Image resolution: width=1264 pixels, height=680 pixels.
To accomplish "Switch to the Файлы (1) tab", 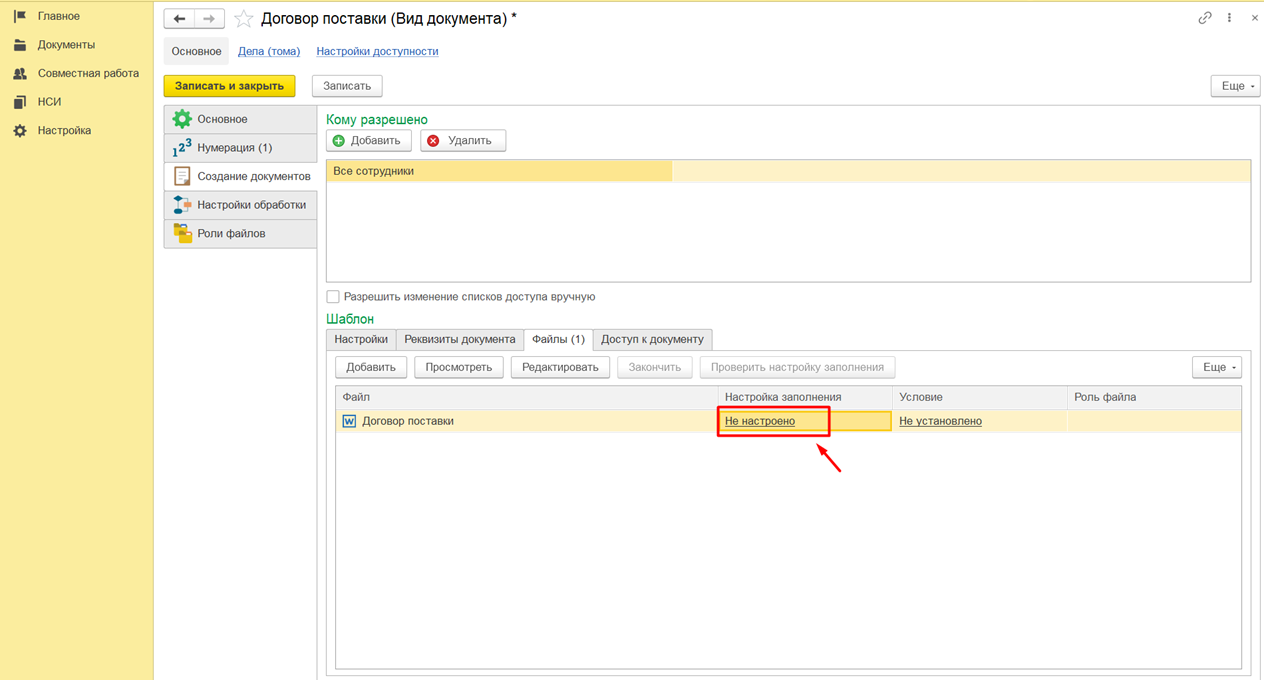I will click(558, 339).
